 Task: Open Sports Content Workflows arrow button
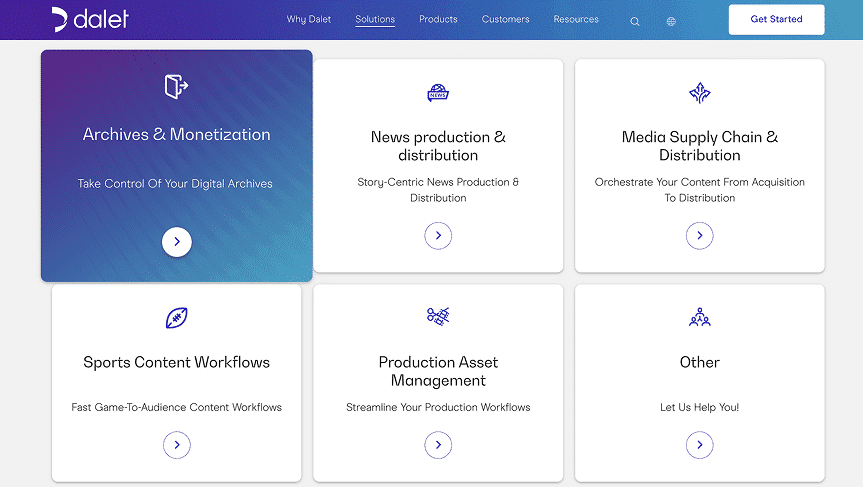[x=176, y=445]
